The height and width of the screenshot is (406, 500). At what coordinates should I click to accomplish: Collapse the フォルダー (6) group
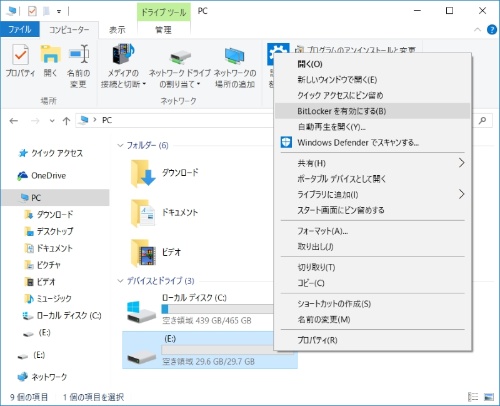point(120,145)
